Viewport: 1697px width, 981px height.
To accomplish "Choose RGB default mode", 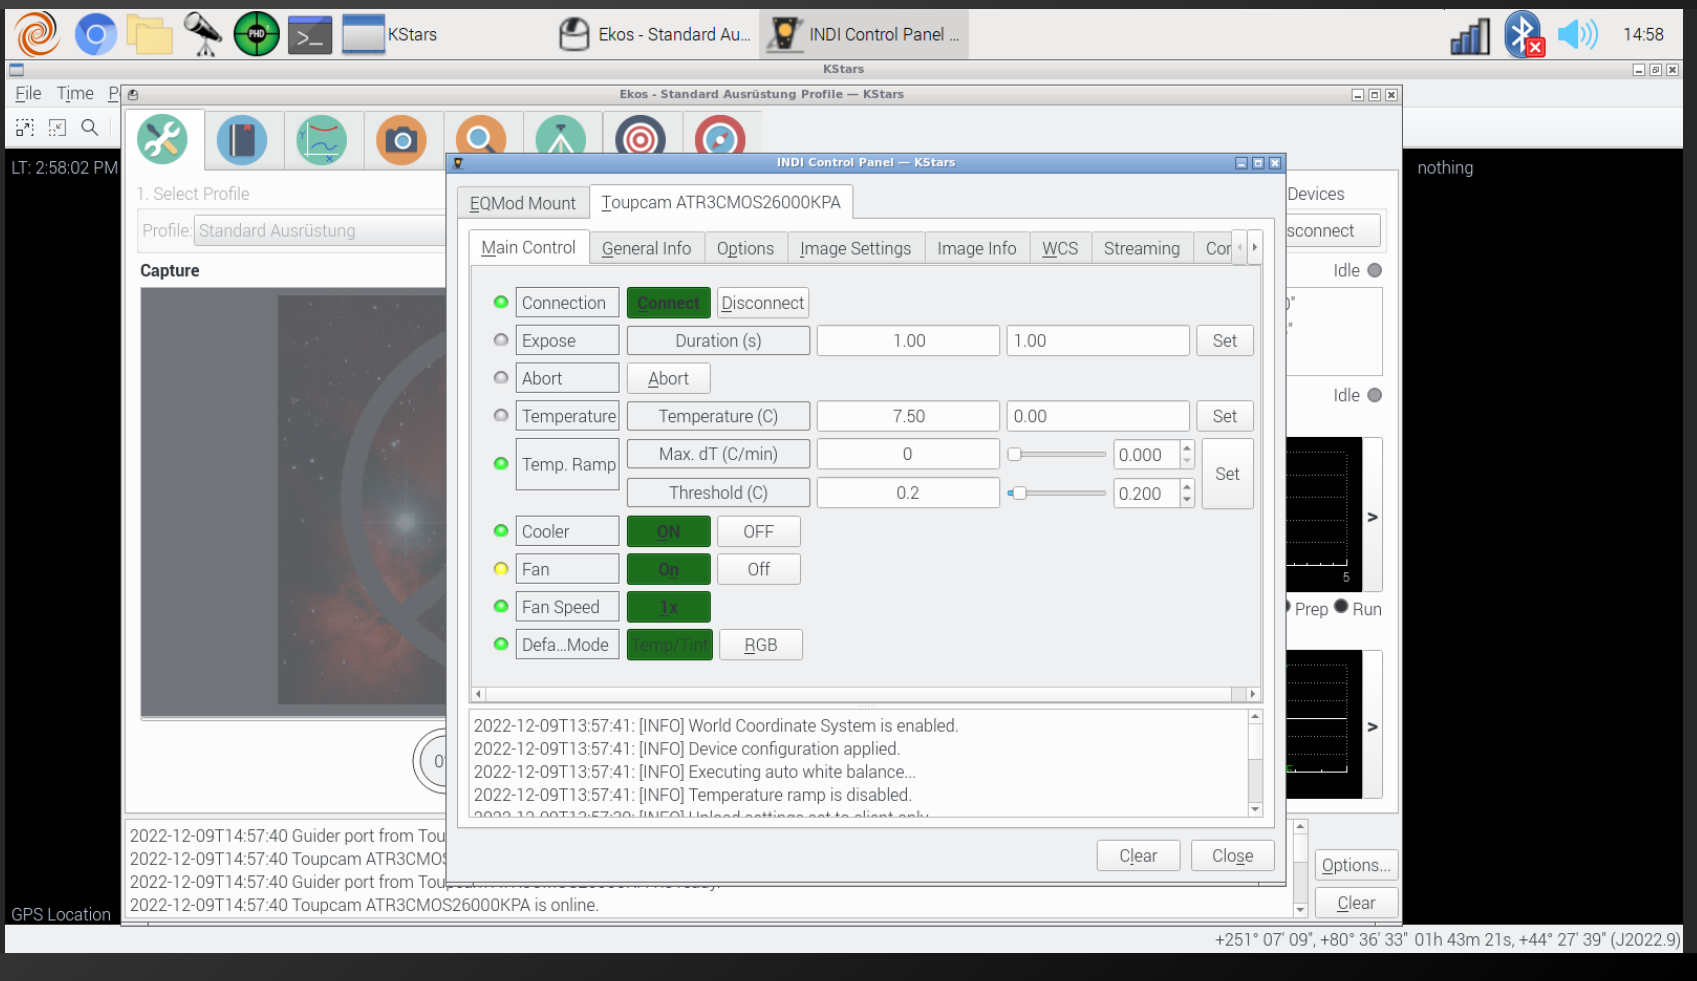I will 761,645.
